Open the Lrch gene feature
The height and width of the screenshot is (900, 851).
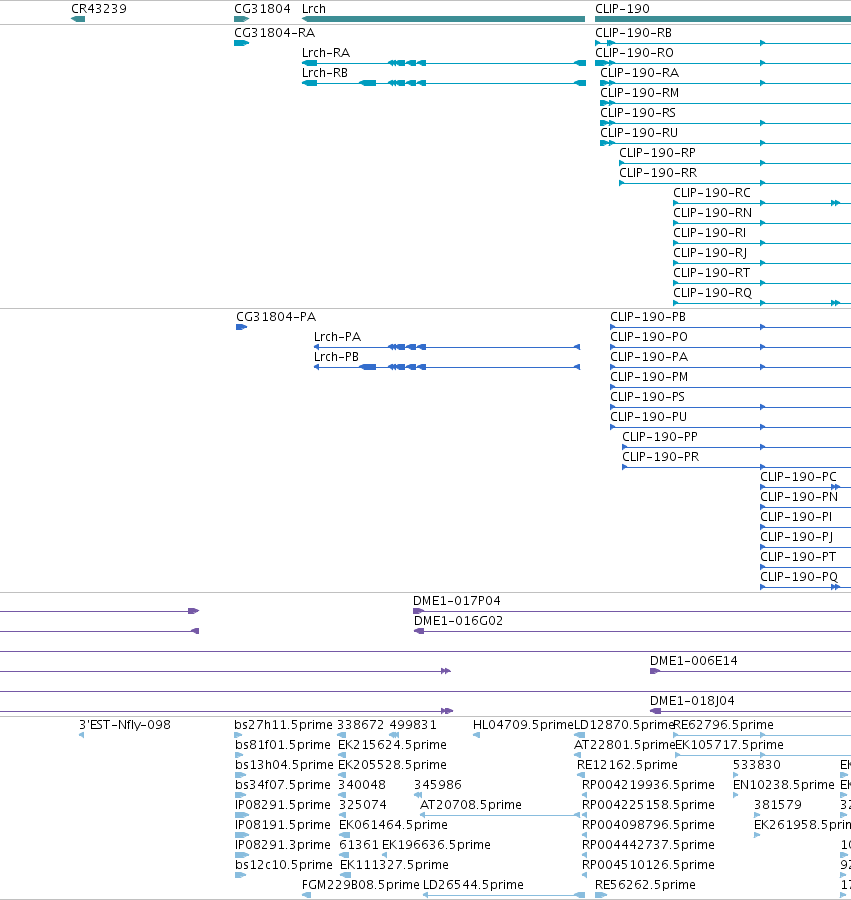(x=443, y=19)
